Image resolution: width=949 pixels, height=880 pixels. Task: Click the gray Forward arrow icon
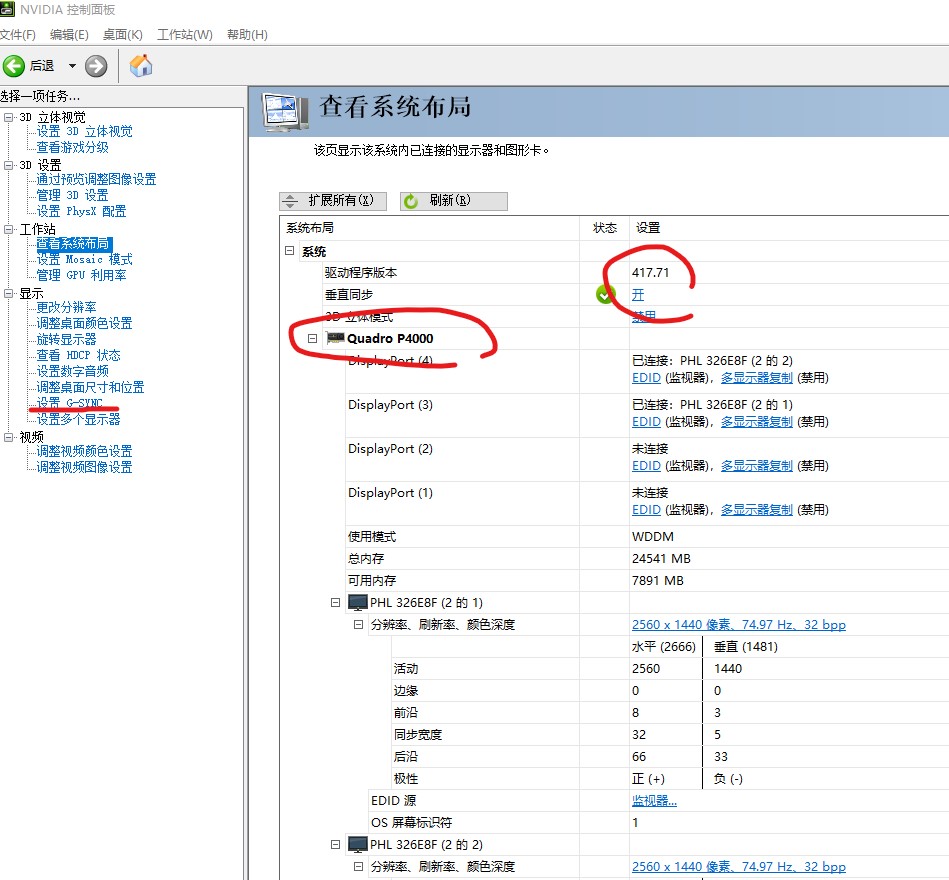coord(96,66)
